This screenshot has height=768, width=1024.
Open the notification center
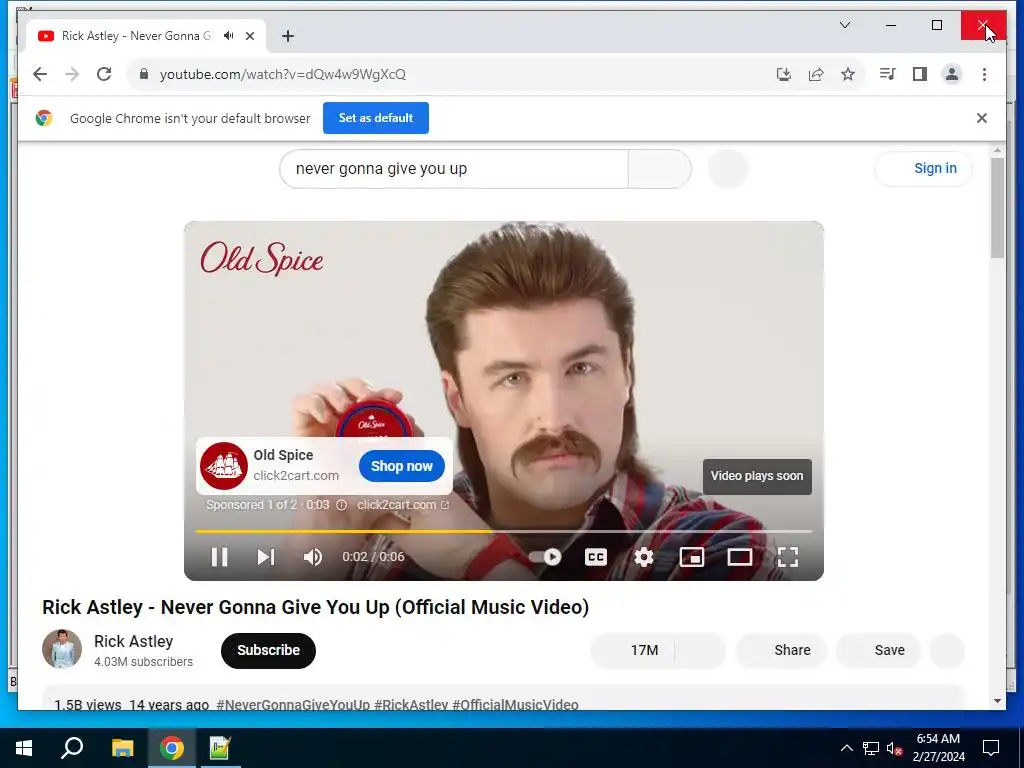coord(991,748)
